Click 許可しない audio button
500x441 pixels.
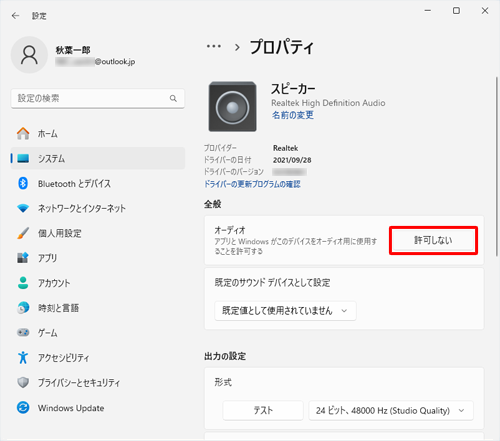[x=433, y=240]
